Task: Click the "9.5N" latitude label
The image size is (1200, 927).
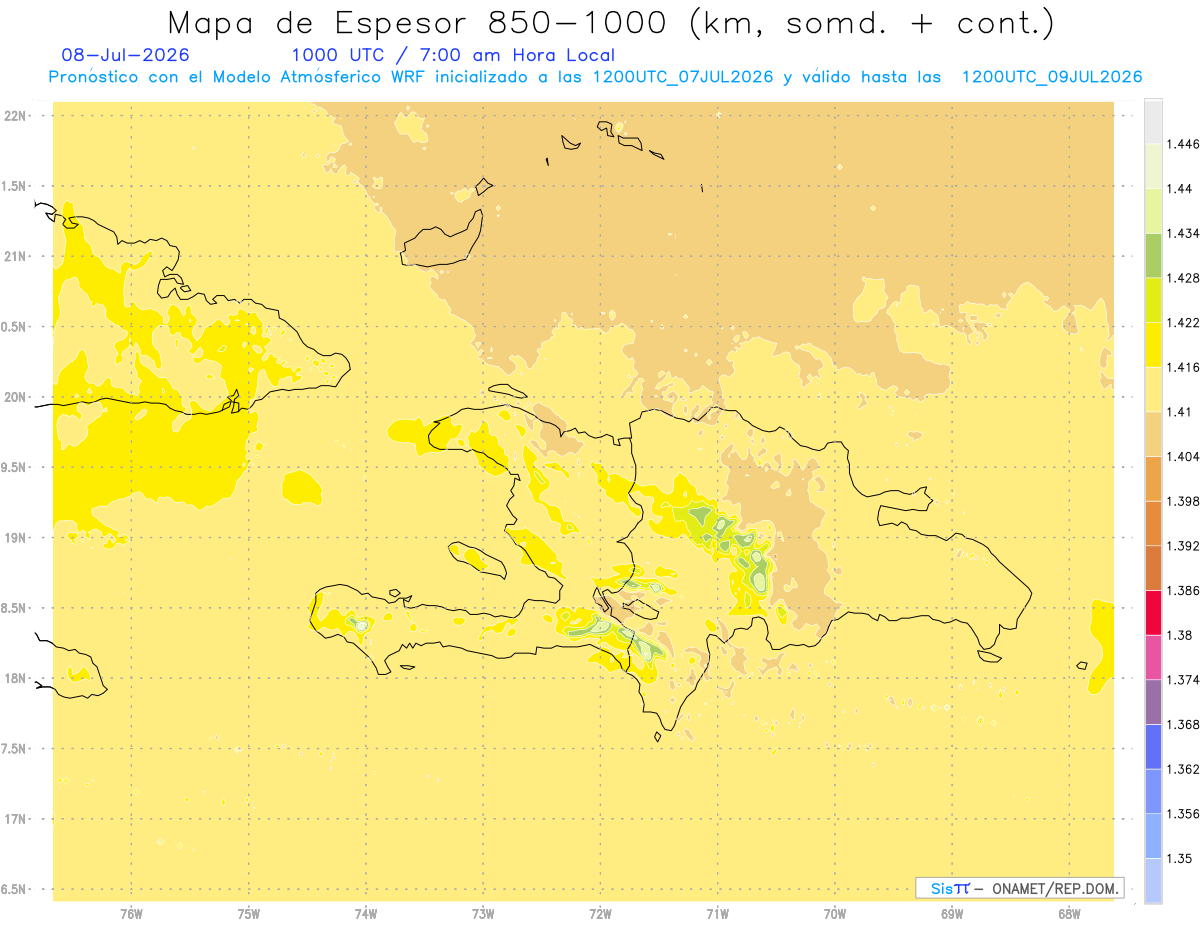Action: point(14,467)
